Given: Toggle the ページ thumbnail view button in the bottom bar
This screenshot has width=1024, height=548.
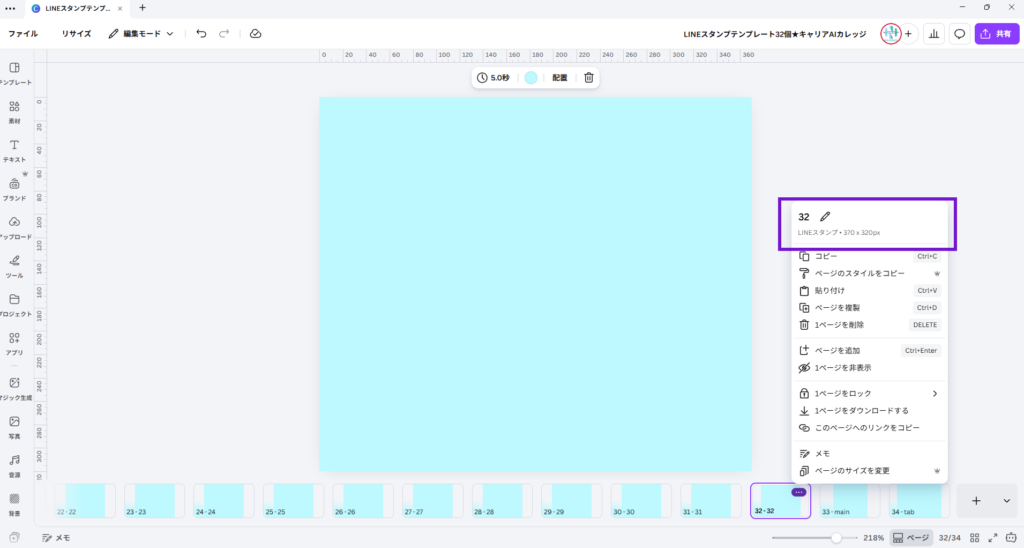Looking at the screenshot, I should coord(911,537).
